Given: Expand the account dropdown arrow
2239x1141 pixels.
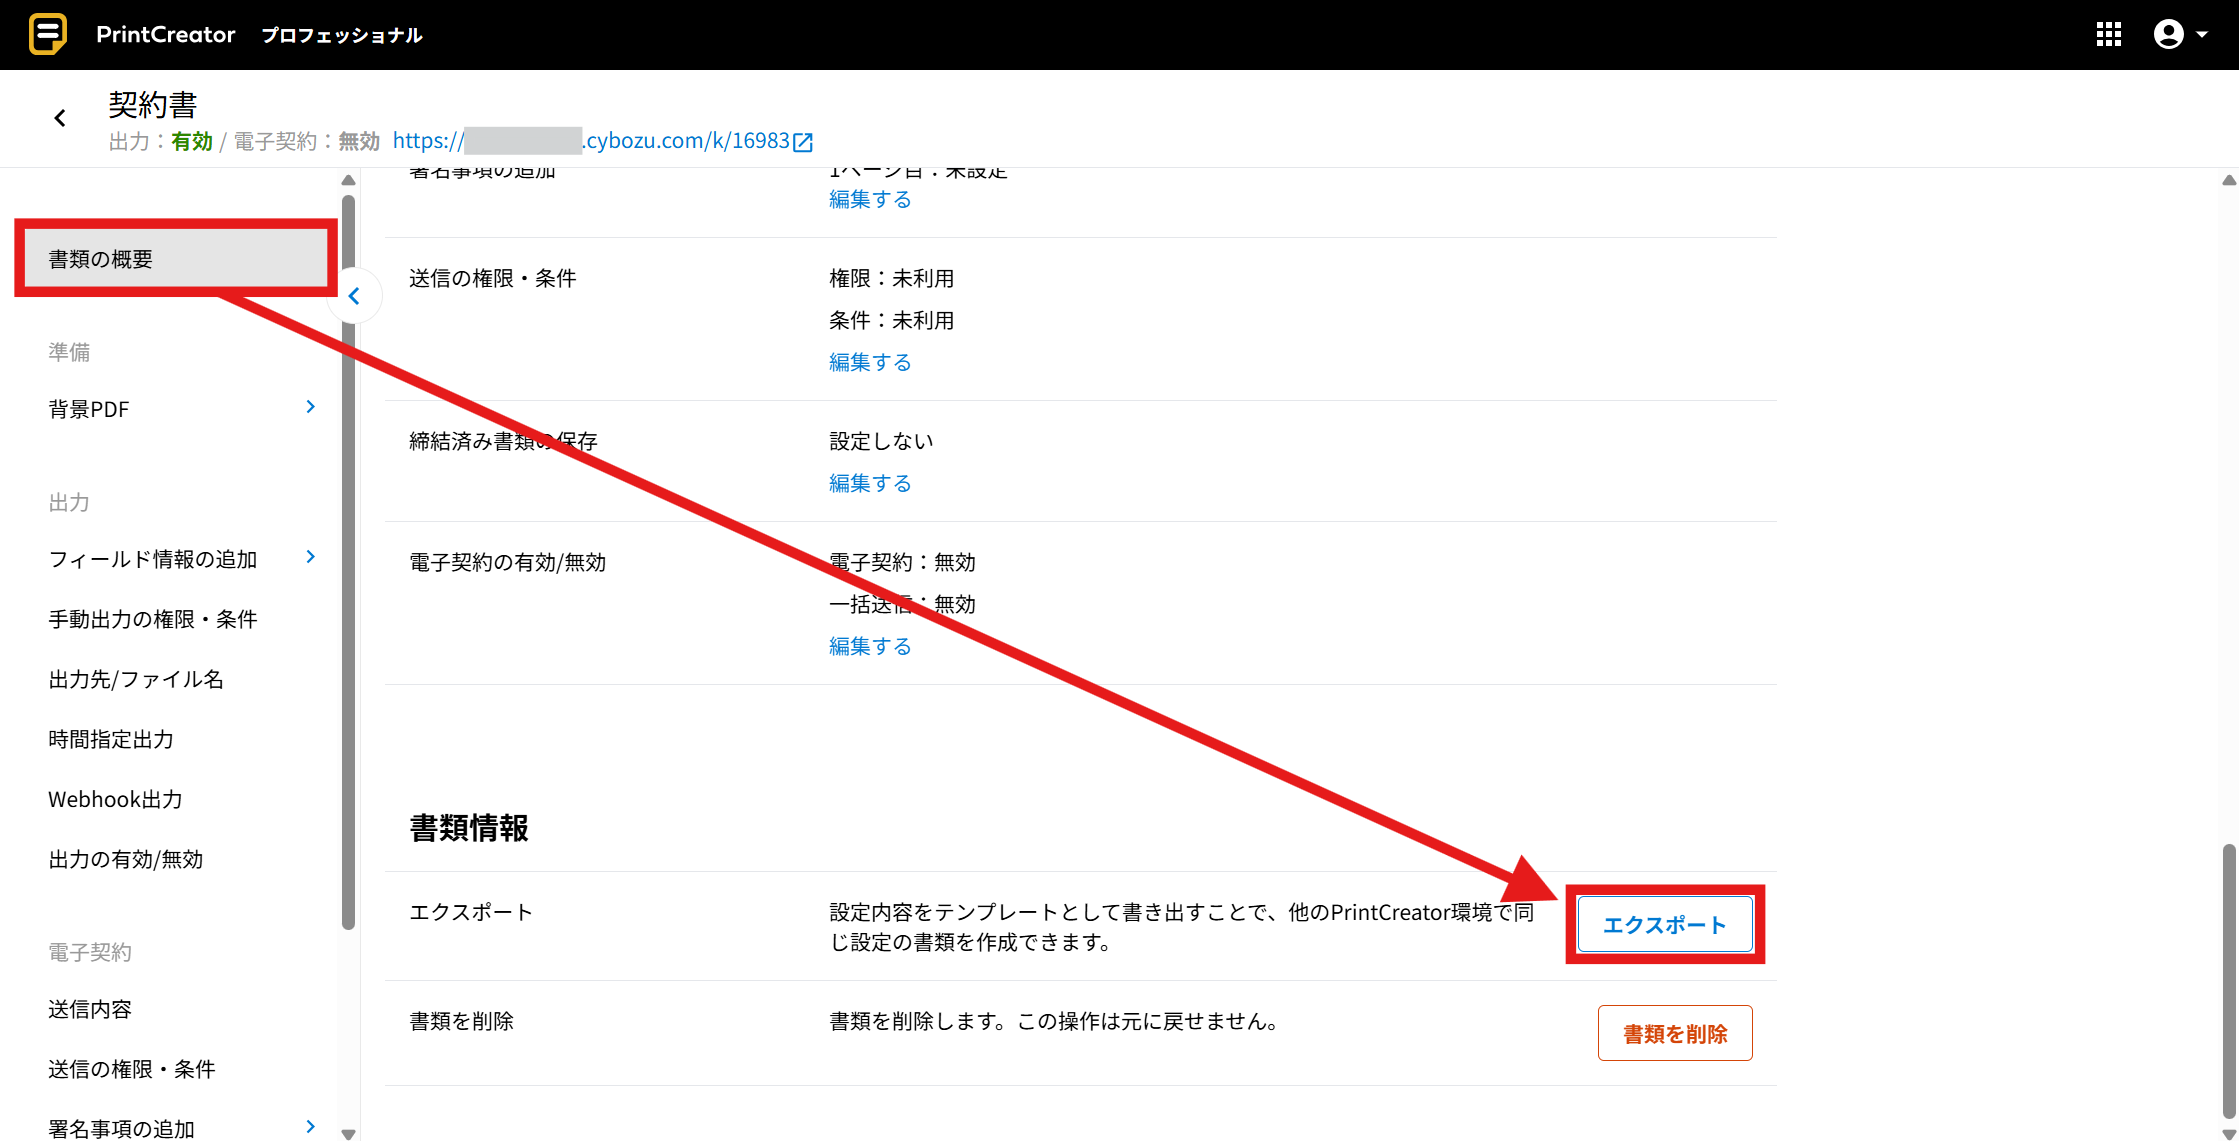Looking at the screenshot, I should [2202, 35].
